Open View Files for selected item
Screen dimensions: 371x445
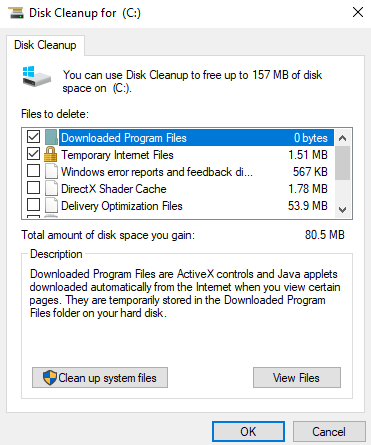click(297, 378)
